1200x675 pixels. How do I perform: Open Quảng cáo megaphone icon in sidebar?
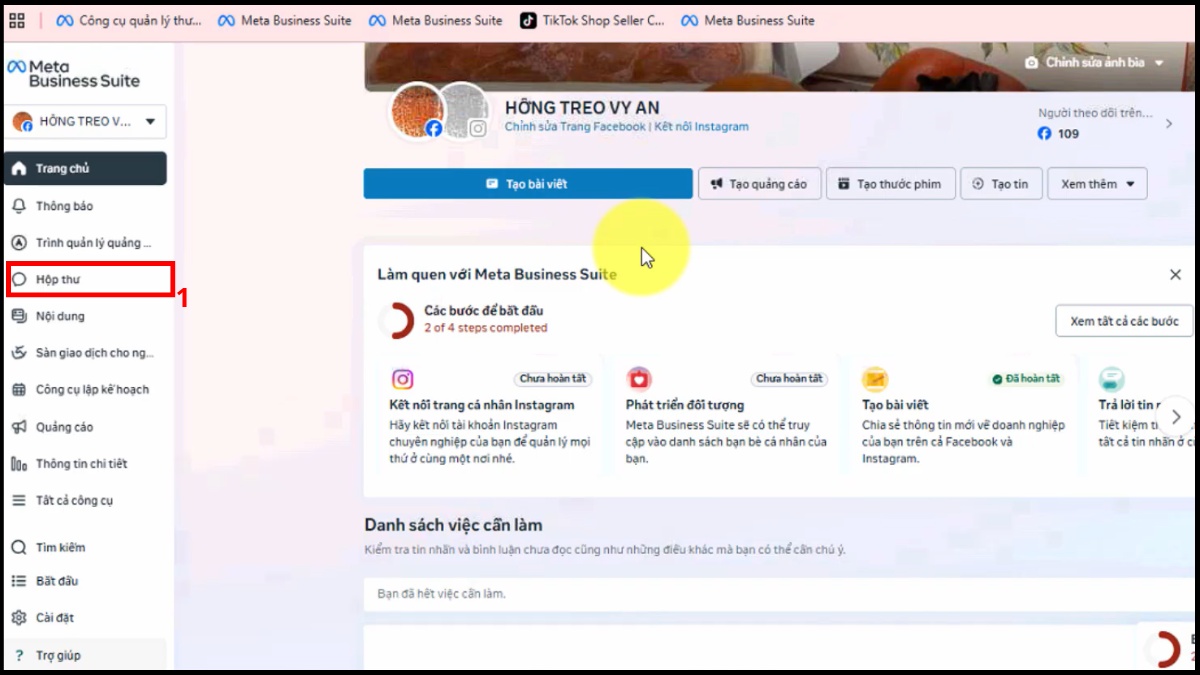(x=18, y=427)
